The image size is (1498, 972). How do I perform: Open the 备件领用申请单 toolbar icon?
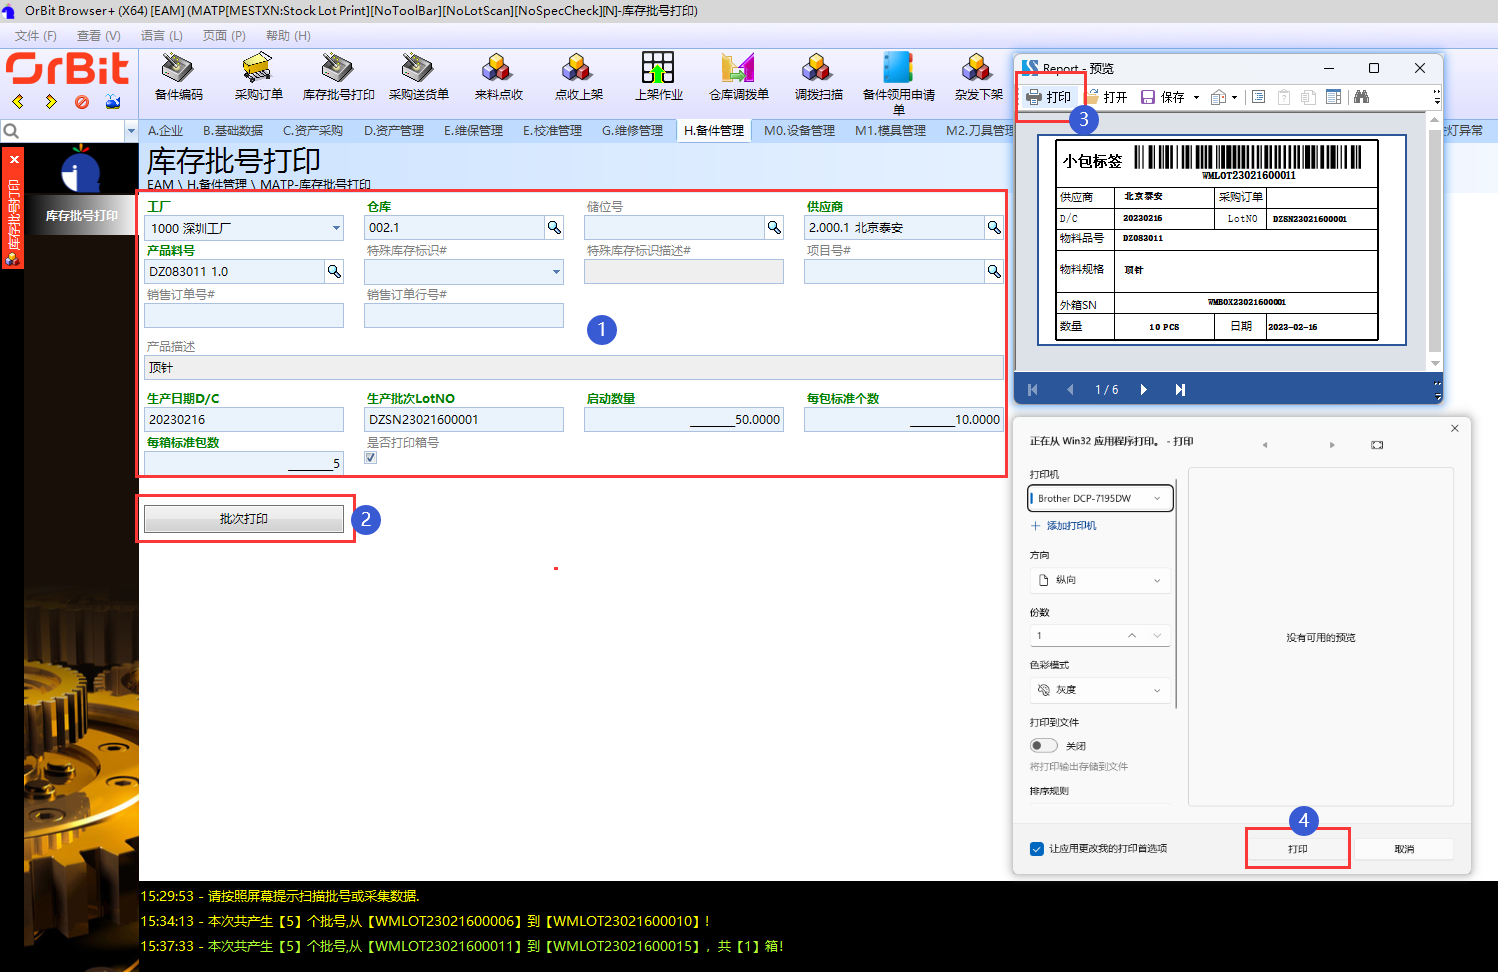click(898, 83)
